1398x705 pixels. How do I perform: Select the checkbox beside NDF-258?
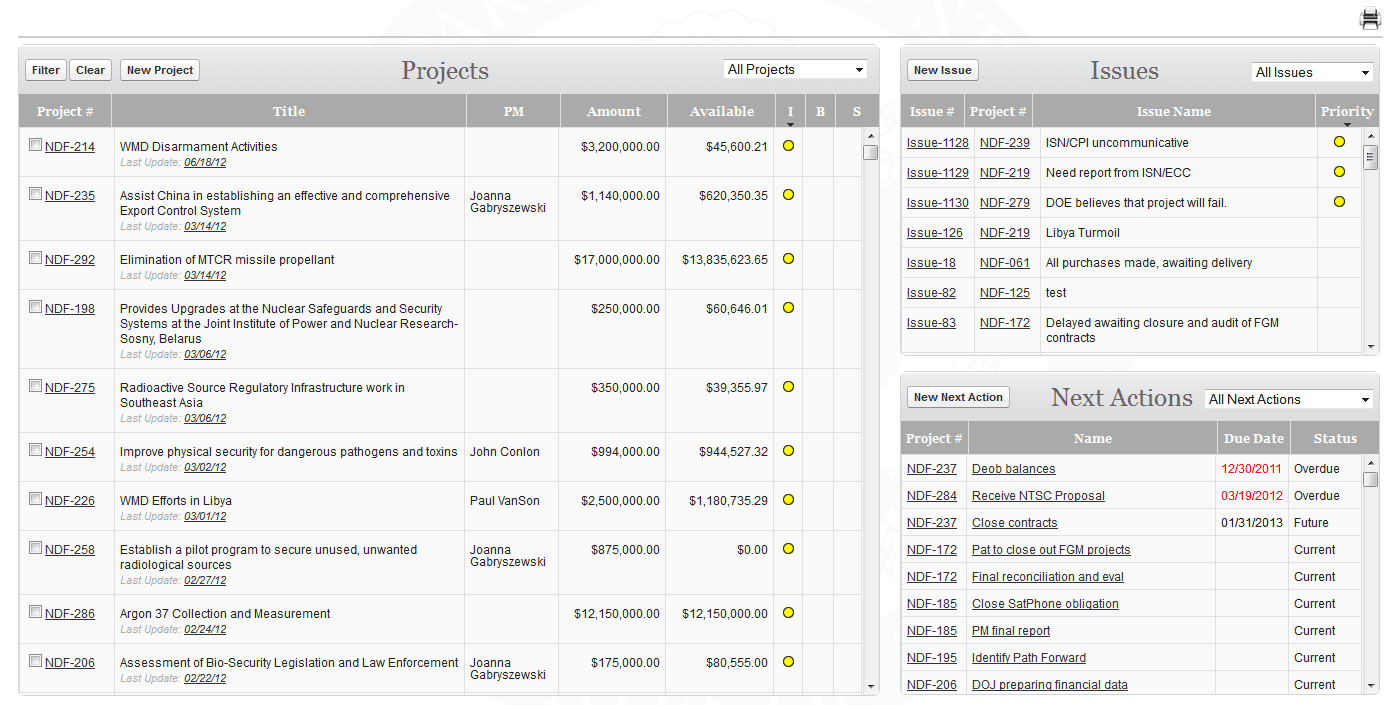[x=35, y=549]
